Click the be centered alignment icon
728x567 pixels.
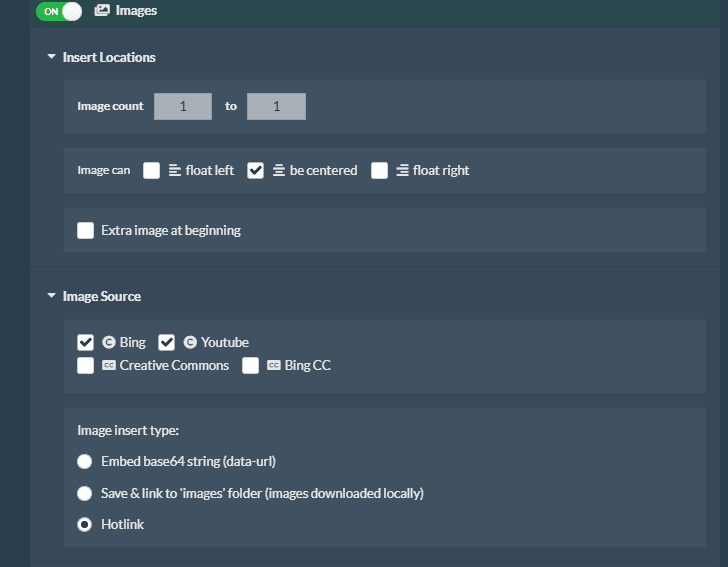[279, 170]
